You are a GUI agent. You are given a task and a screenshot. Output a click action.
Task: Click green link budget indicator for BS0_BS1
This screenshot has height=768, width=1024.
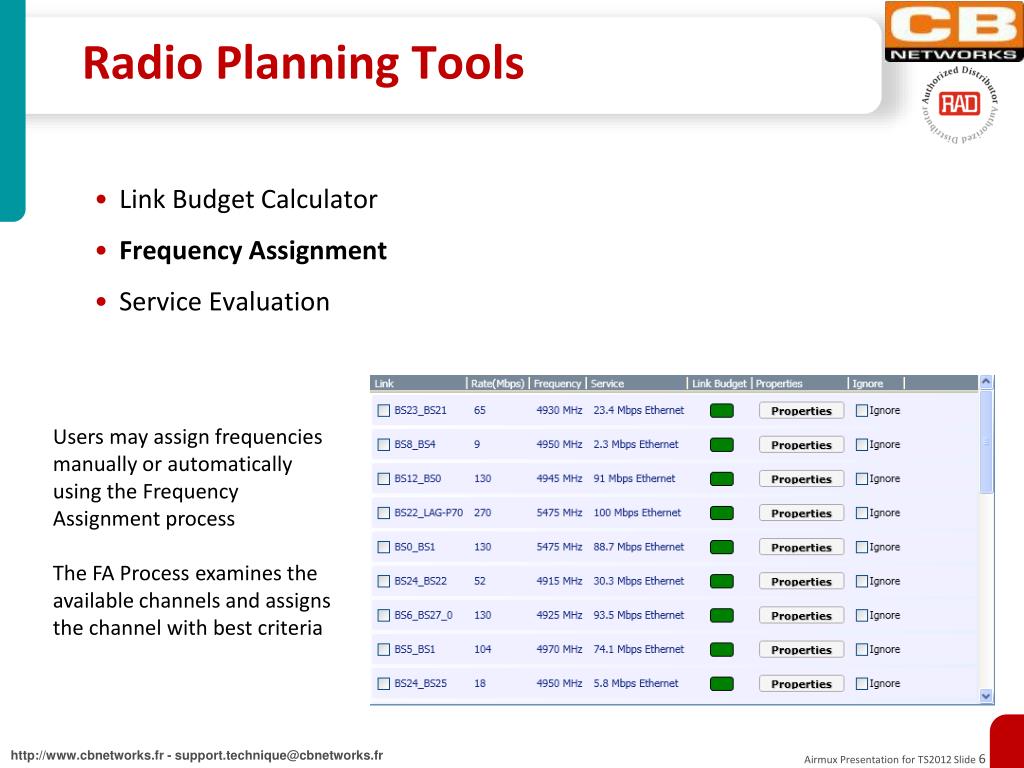[x=722, y=547]
